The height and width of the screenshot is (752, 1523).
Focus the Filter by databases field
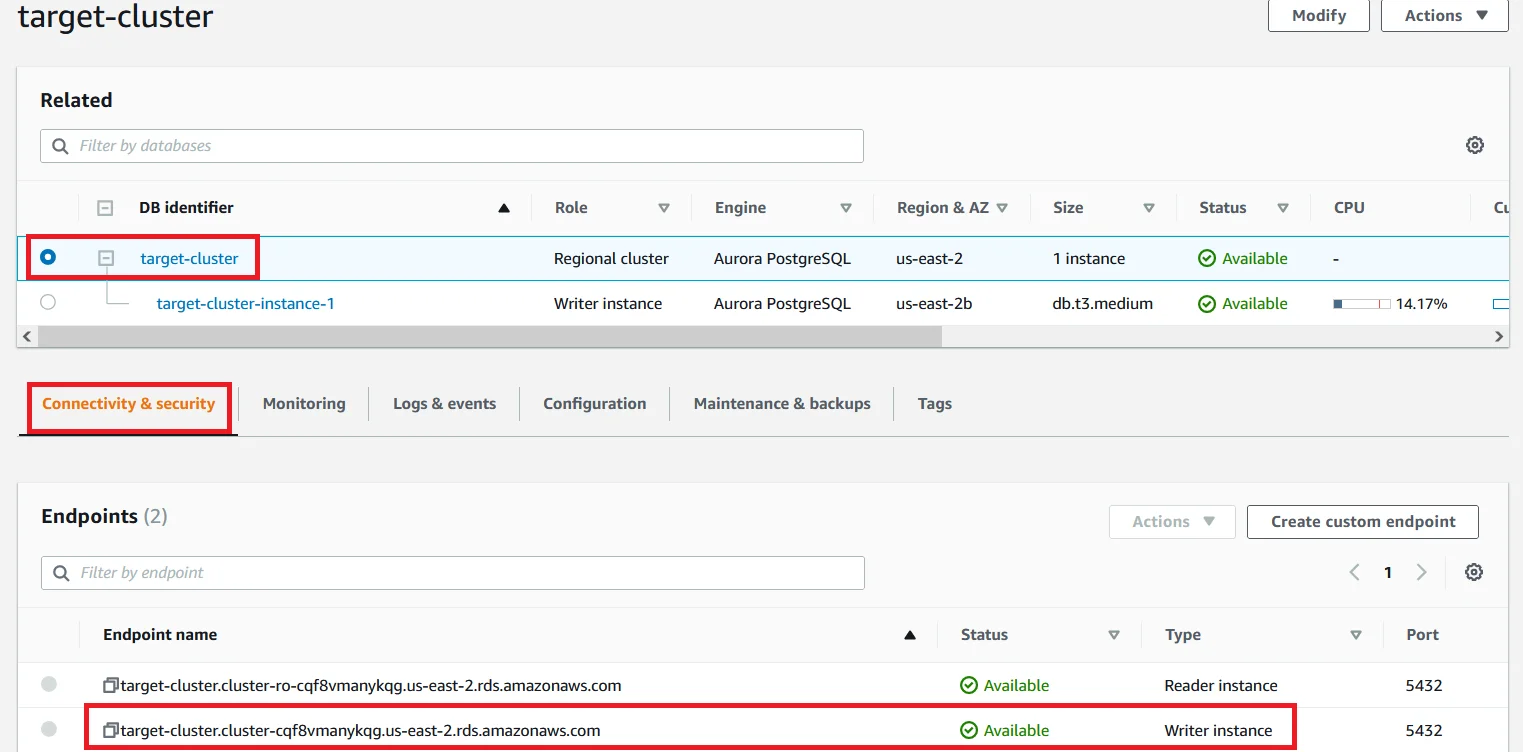(x=452, y=146)
